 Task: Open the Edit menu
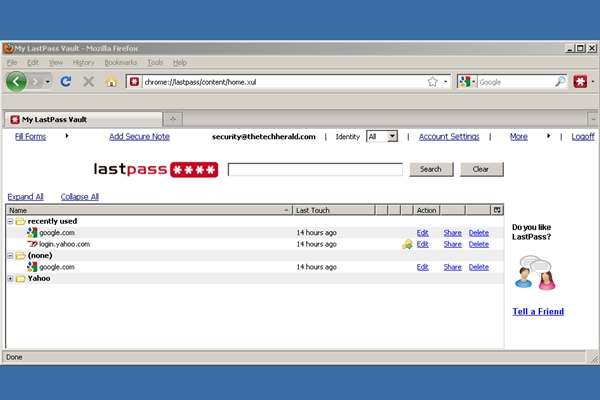33,62
